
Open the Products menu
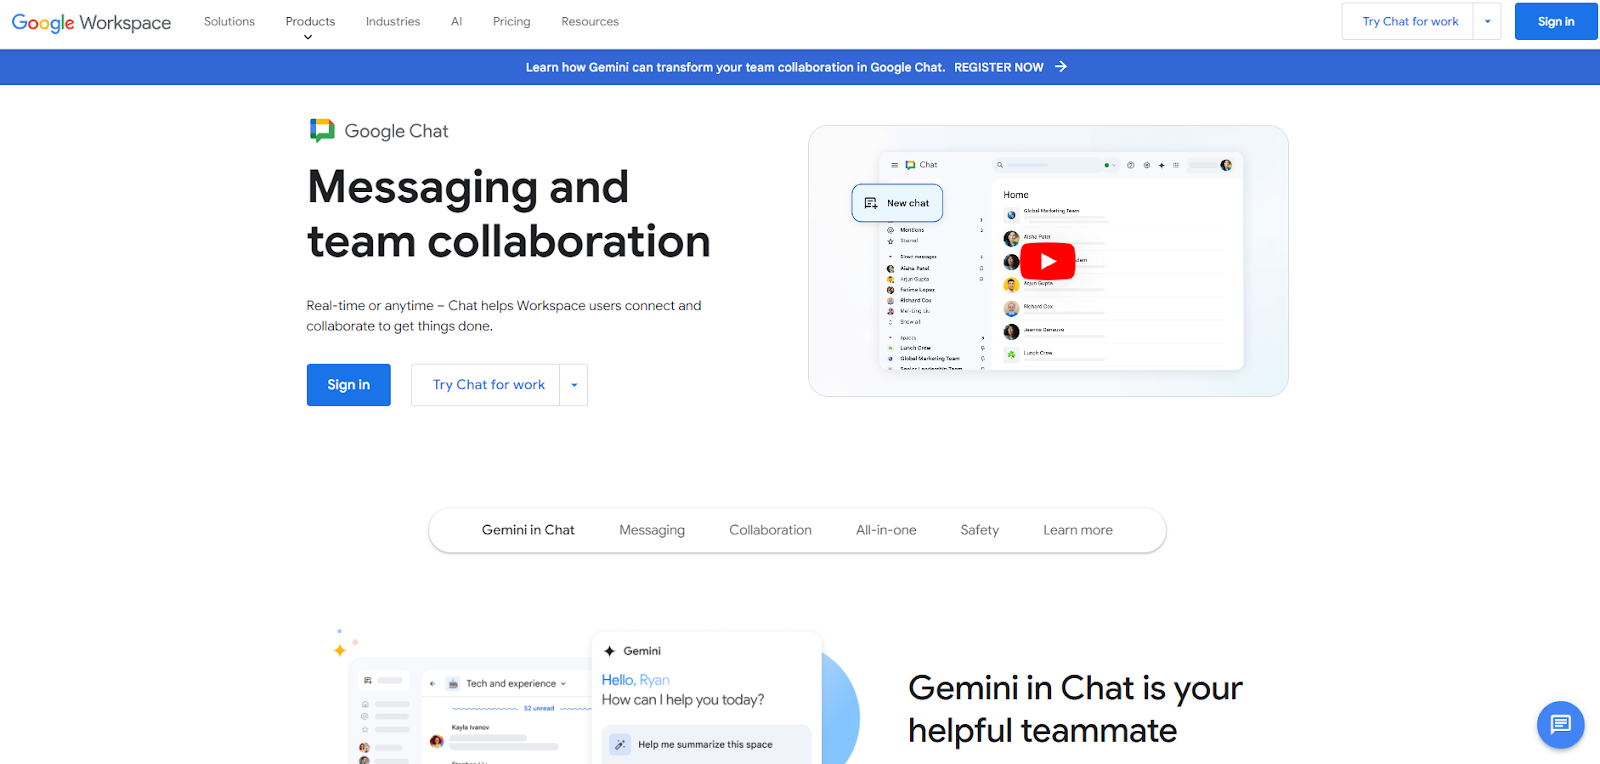click(x=310, y=21)
